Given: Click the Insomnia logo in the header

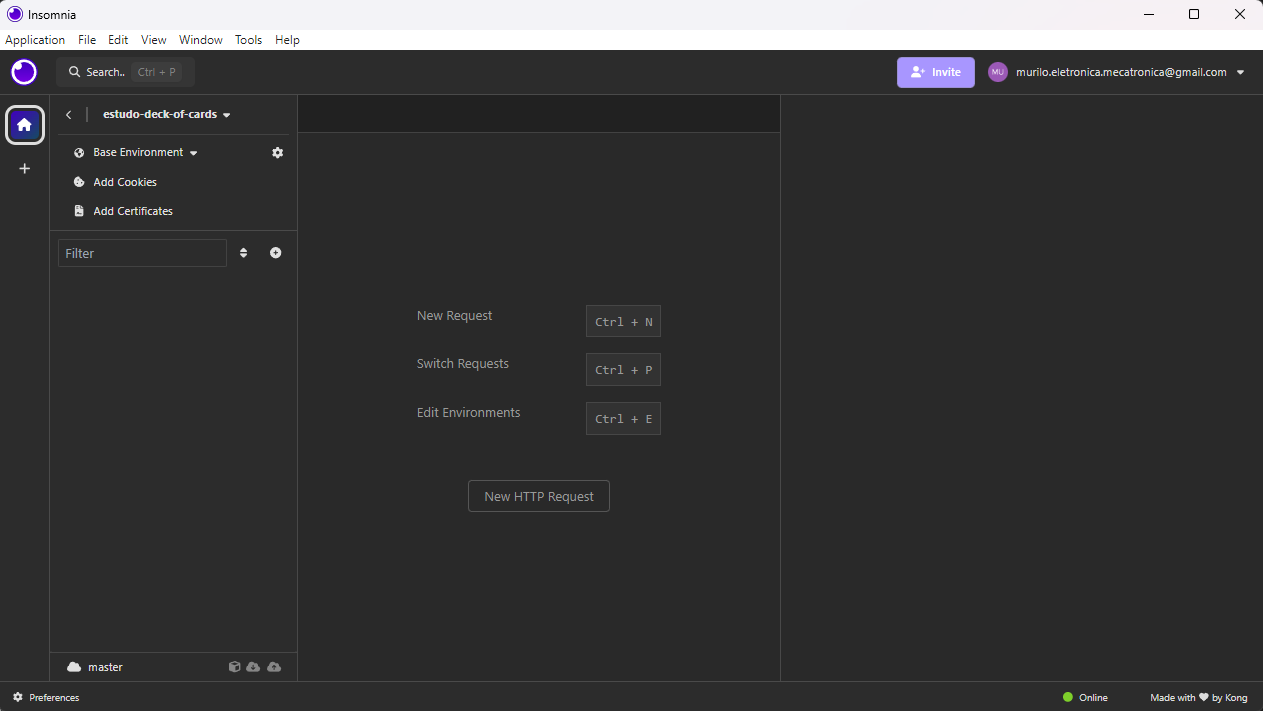Looking at the screenshot, I should (24, 72).
